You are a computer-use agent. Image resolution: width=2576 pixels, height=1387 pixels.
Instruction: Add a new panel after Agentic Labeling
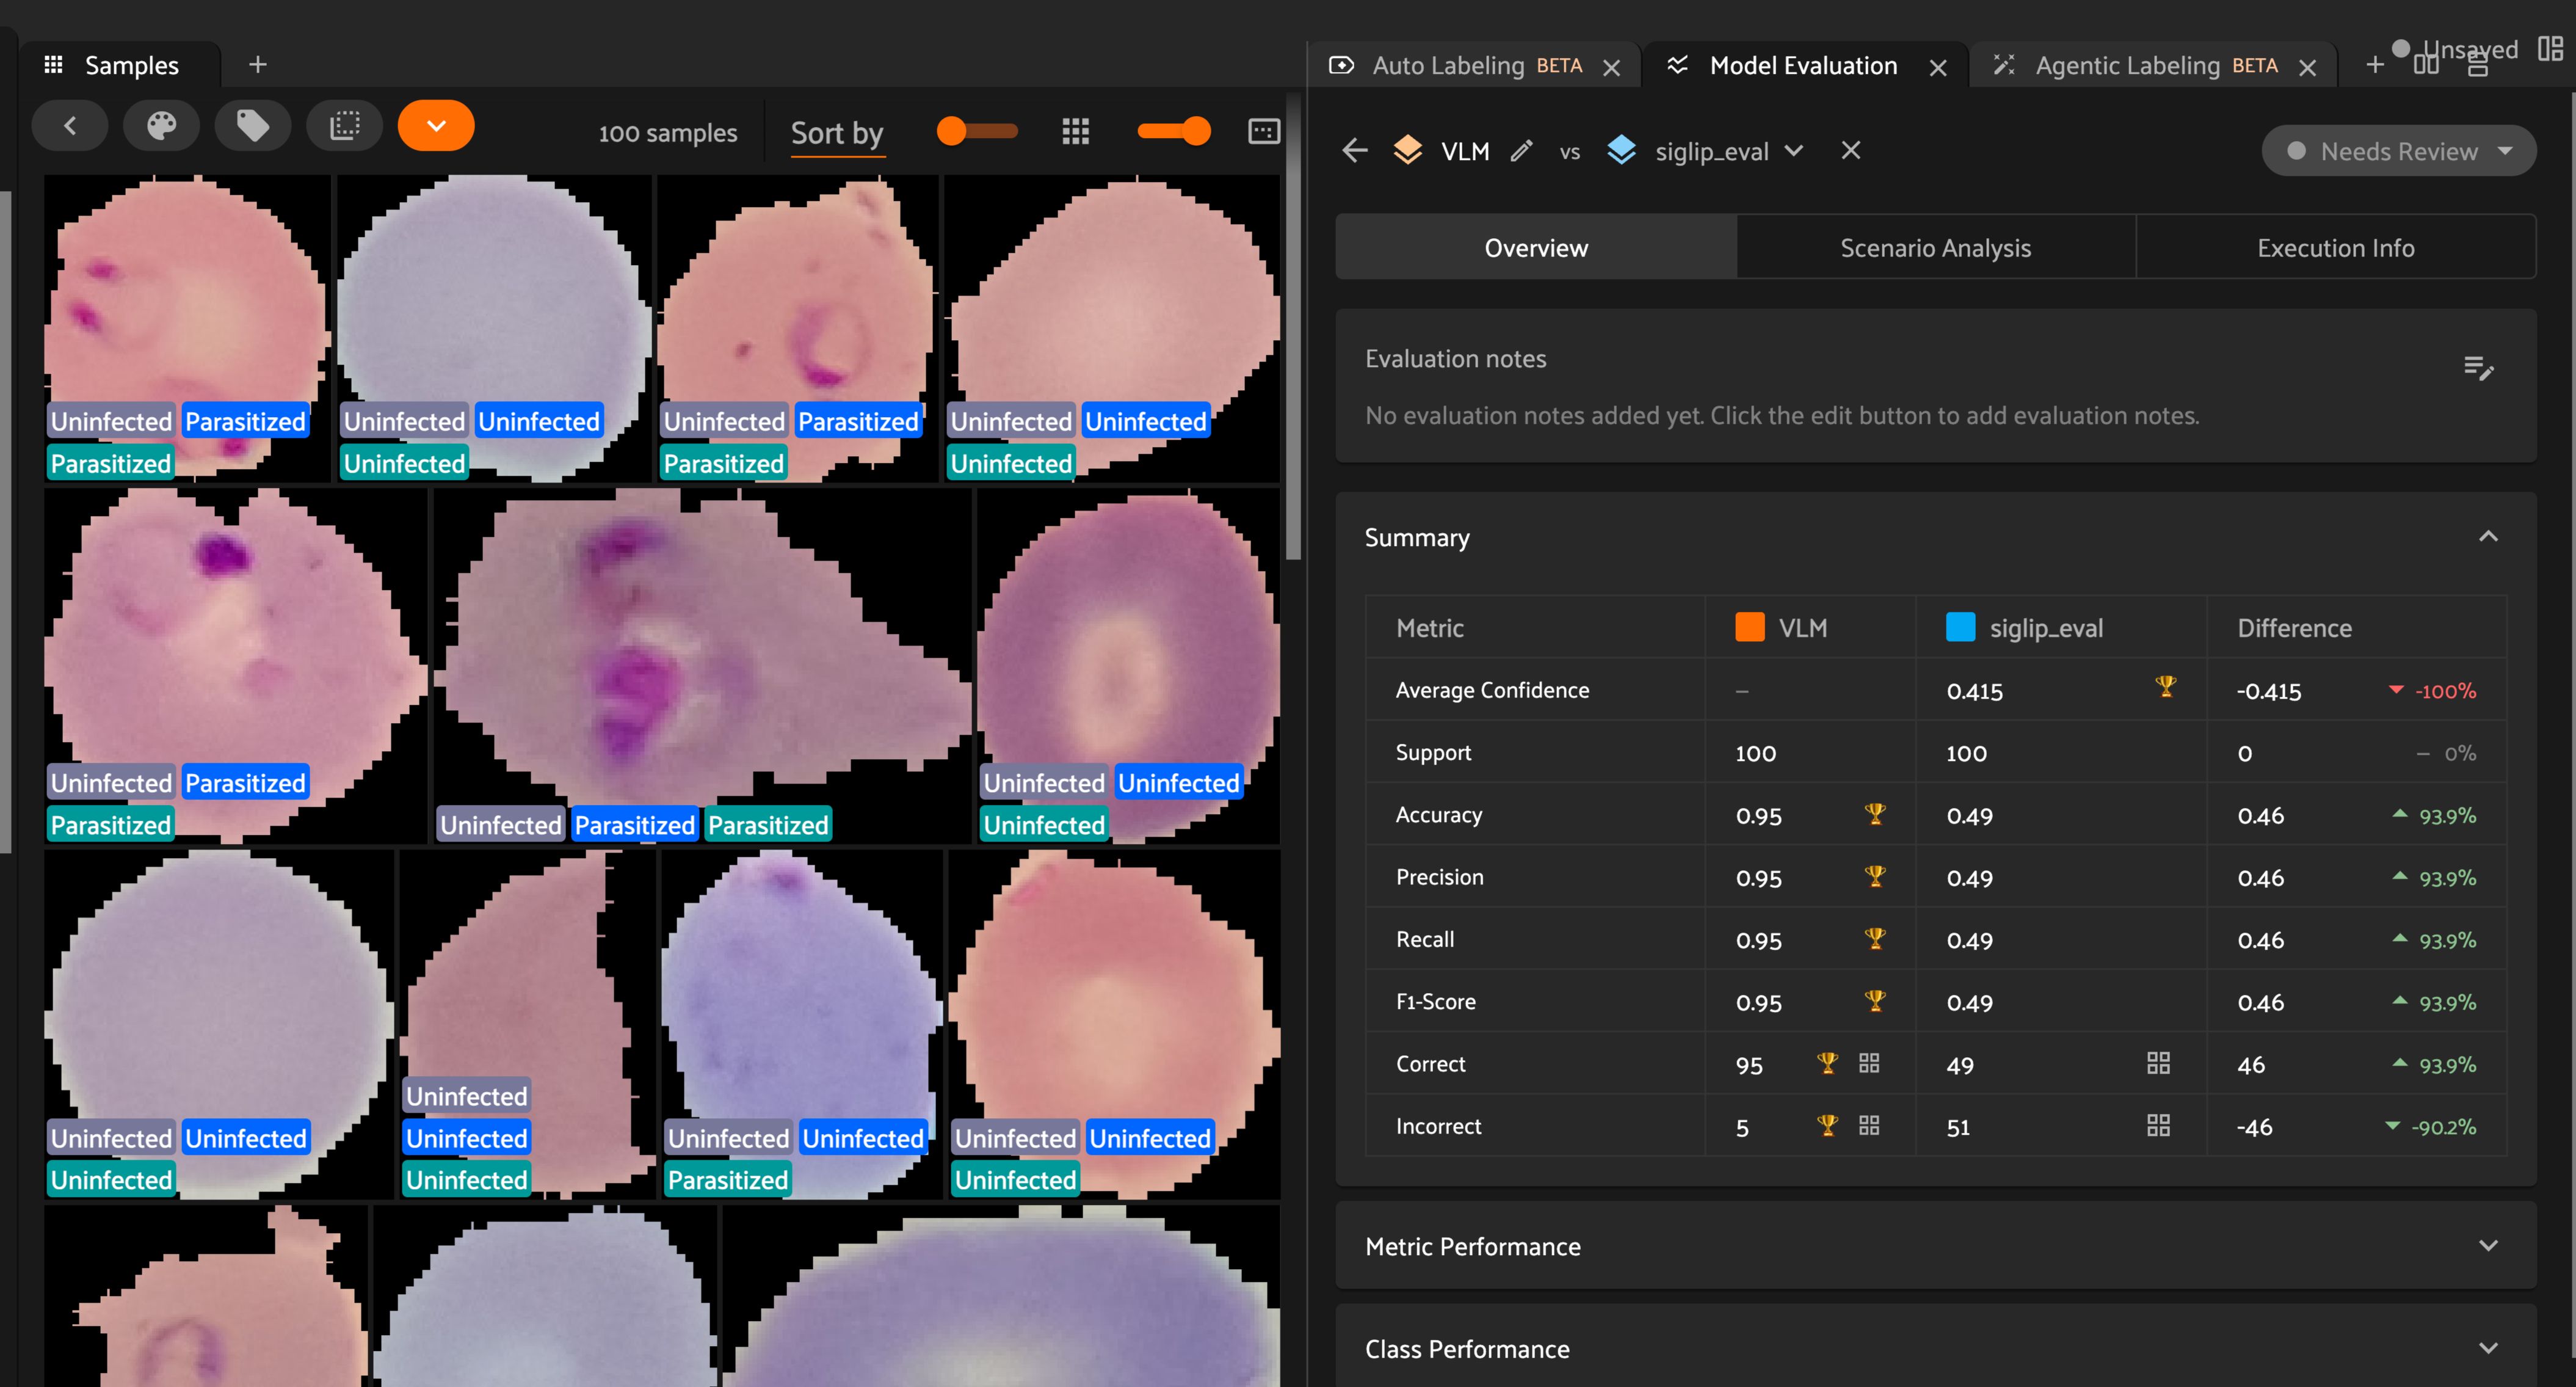tap(2375, 66)
